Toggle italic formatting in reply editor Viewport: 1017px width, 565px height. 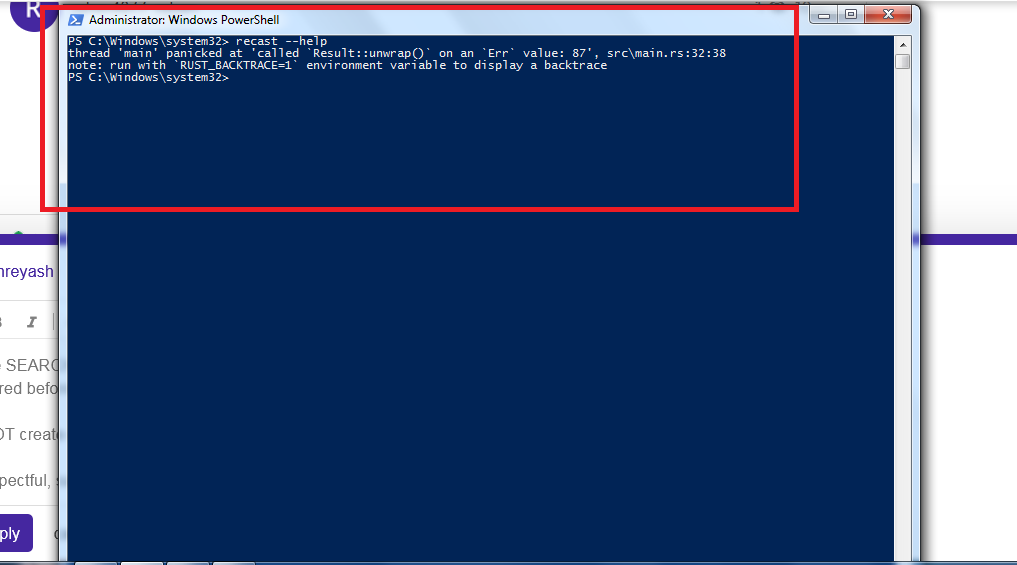(31, 322)
